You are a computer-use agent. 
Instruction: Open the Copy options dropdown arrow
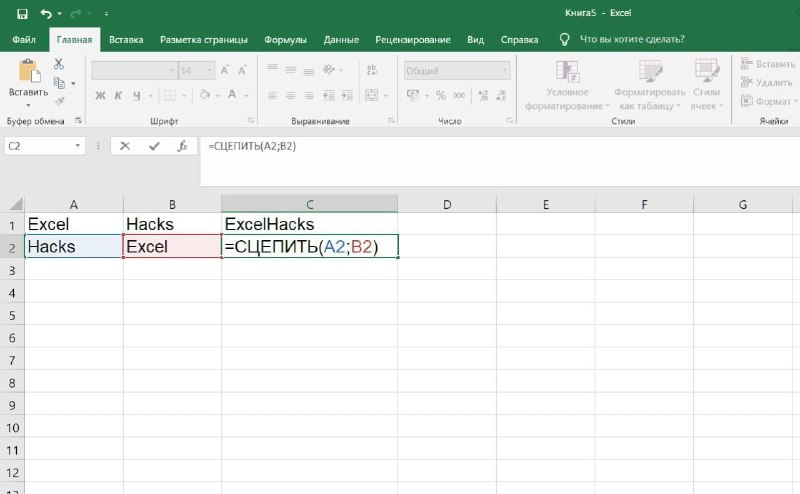(x=73, y=83)
